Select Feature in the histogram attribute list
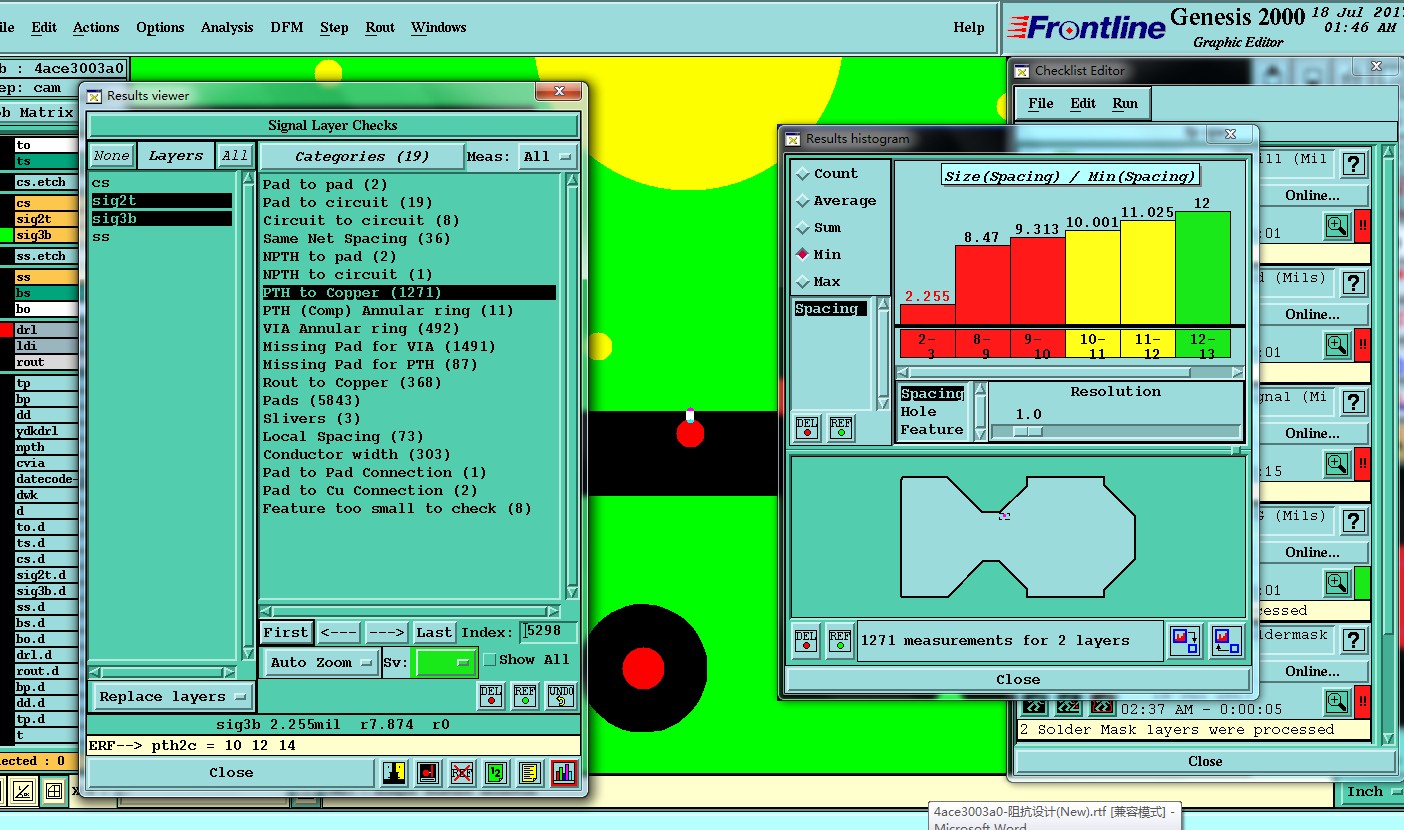 (x=931, y=429)
